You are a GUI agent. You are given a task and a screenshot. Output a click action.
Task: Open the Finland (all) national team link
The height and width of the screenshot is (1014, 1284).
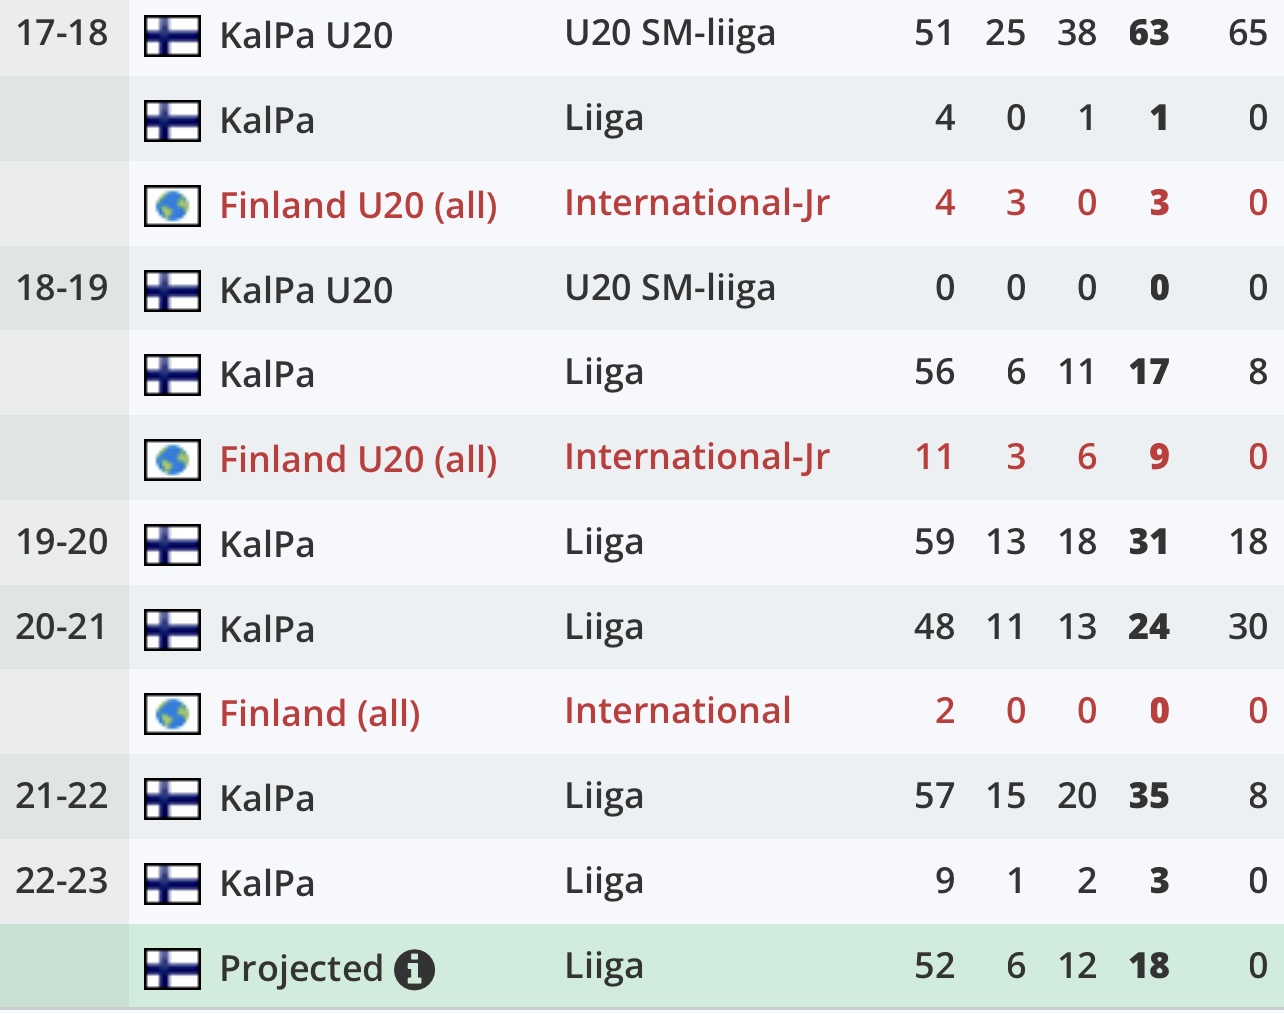tap(320, 714)
